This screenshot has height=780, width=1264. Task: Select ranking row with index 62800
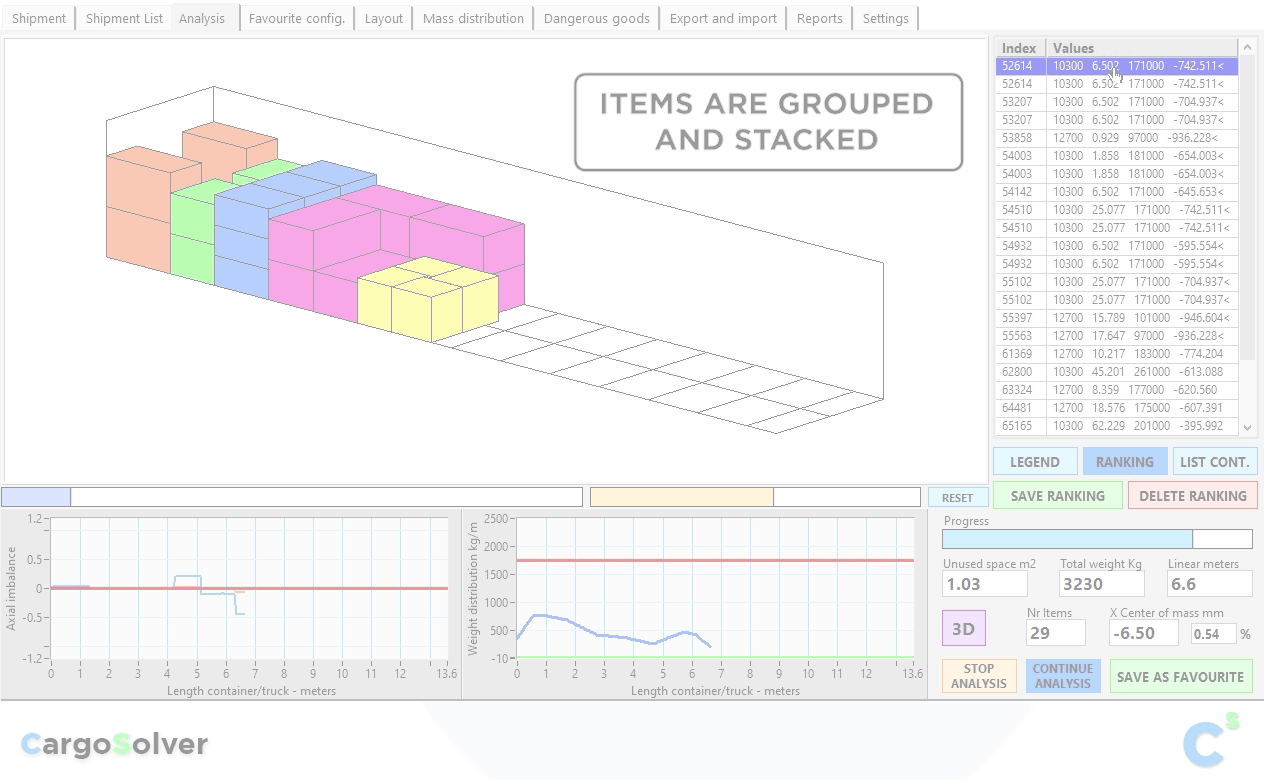[1116, 372]
